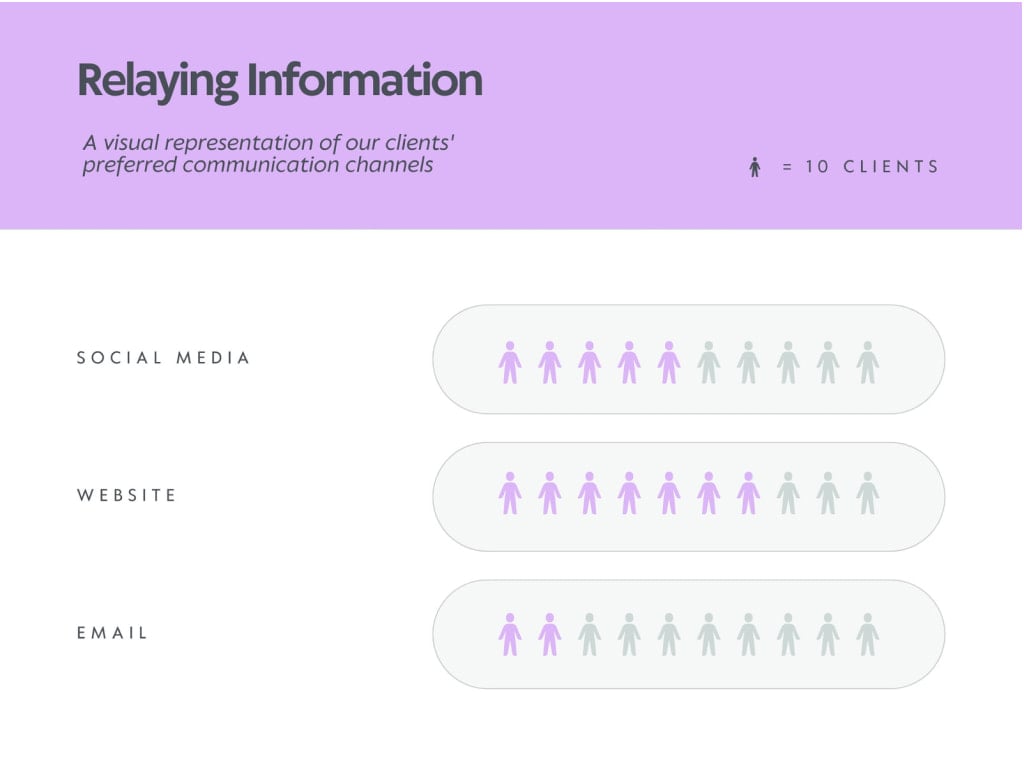Click the dark person icon in the legend
This screenshot has height=768, width=1024.
click(755, 167)
